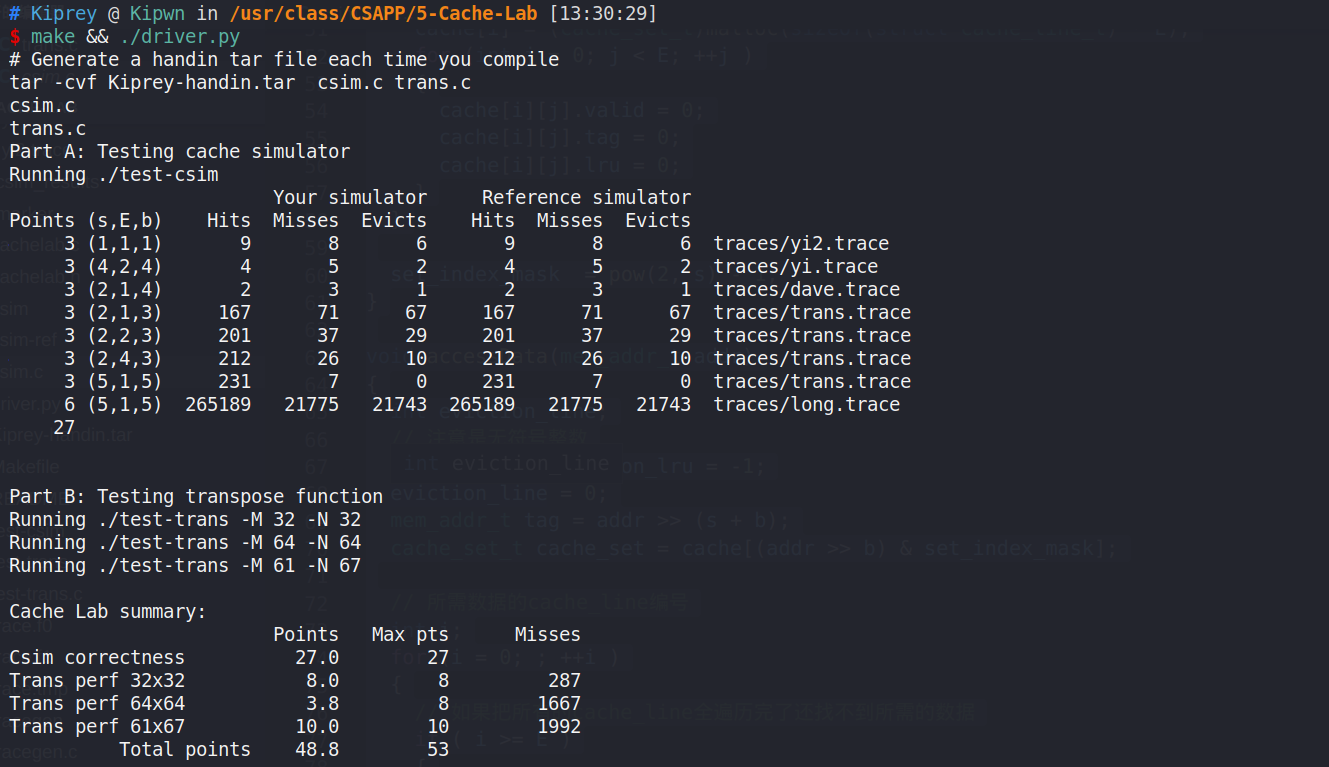Screen dimensions: 1329x767
Task: Click the traces/long.trace file name
Action: 806,405
